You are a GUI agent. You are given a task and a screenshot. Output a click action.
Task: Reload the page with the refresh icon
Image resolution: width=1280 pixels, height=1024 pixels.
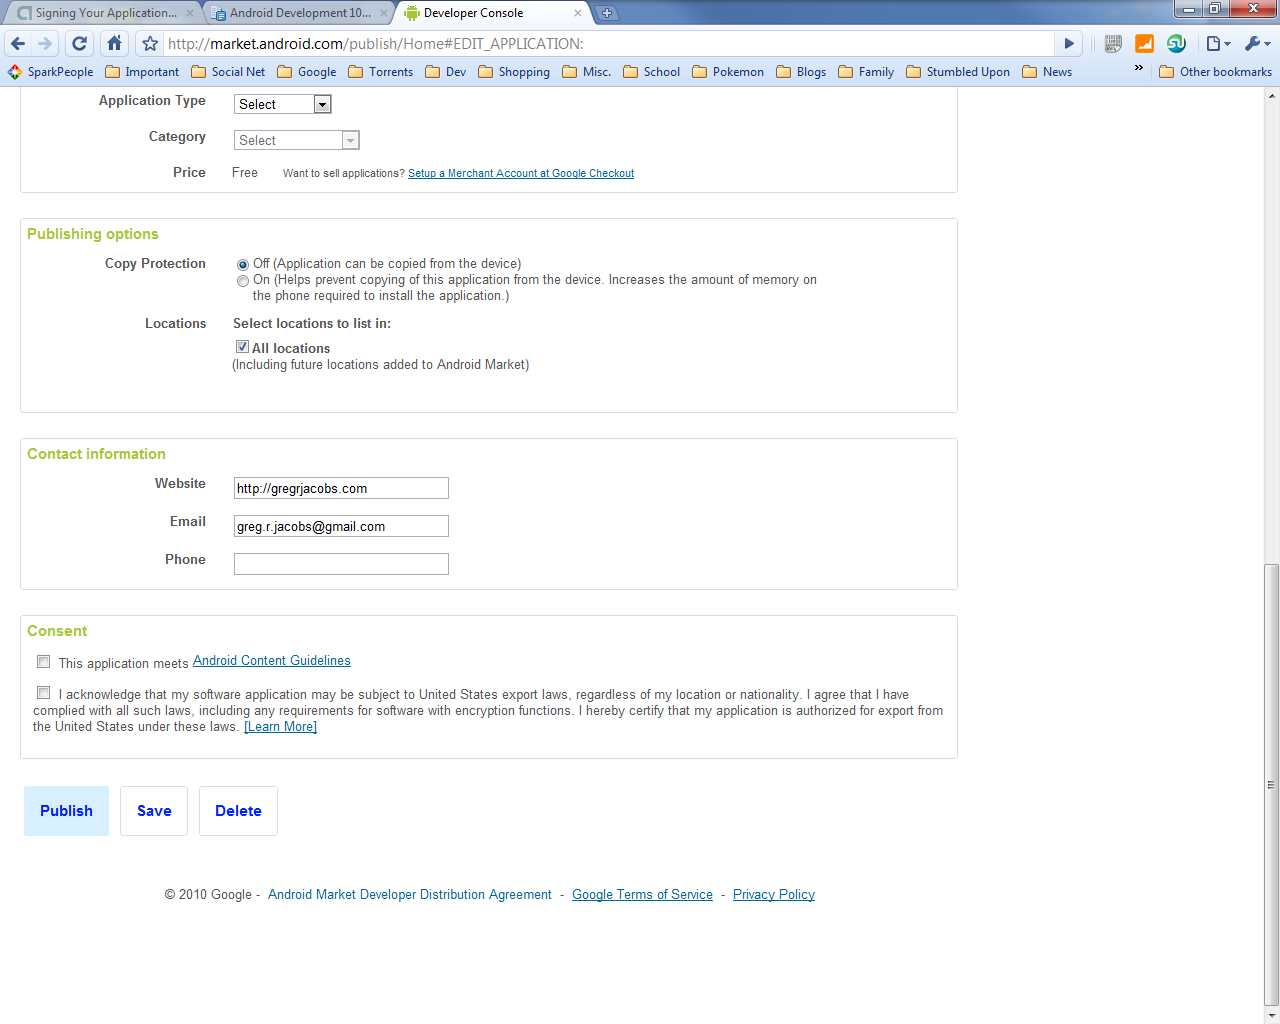tap(80, 44)
